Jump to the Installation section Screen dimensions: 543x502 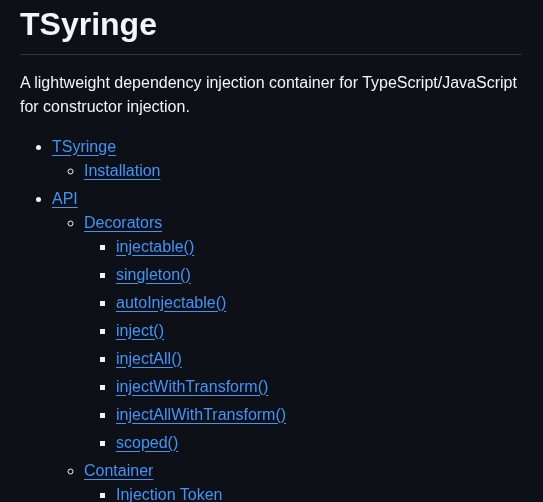[122, 171]
